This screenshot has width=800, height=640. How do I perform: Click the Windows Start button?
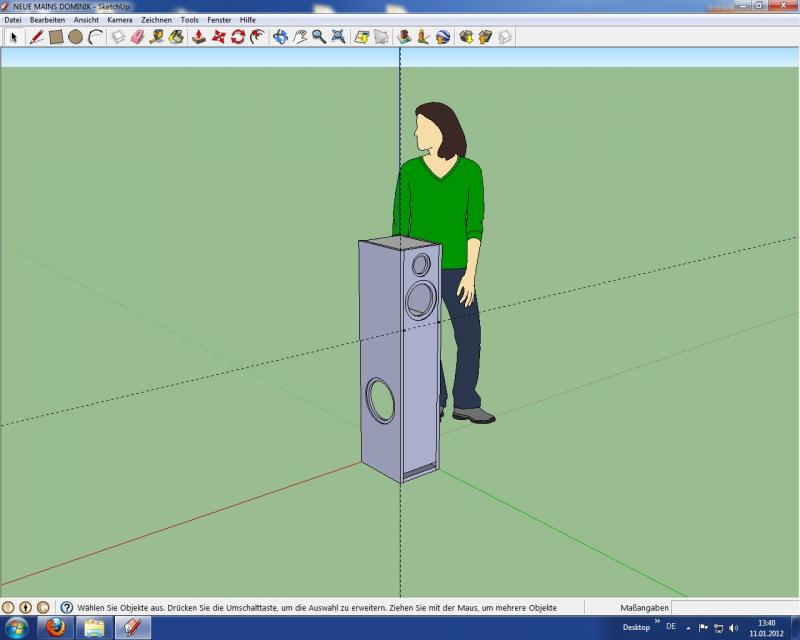pos(17,627)
